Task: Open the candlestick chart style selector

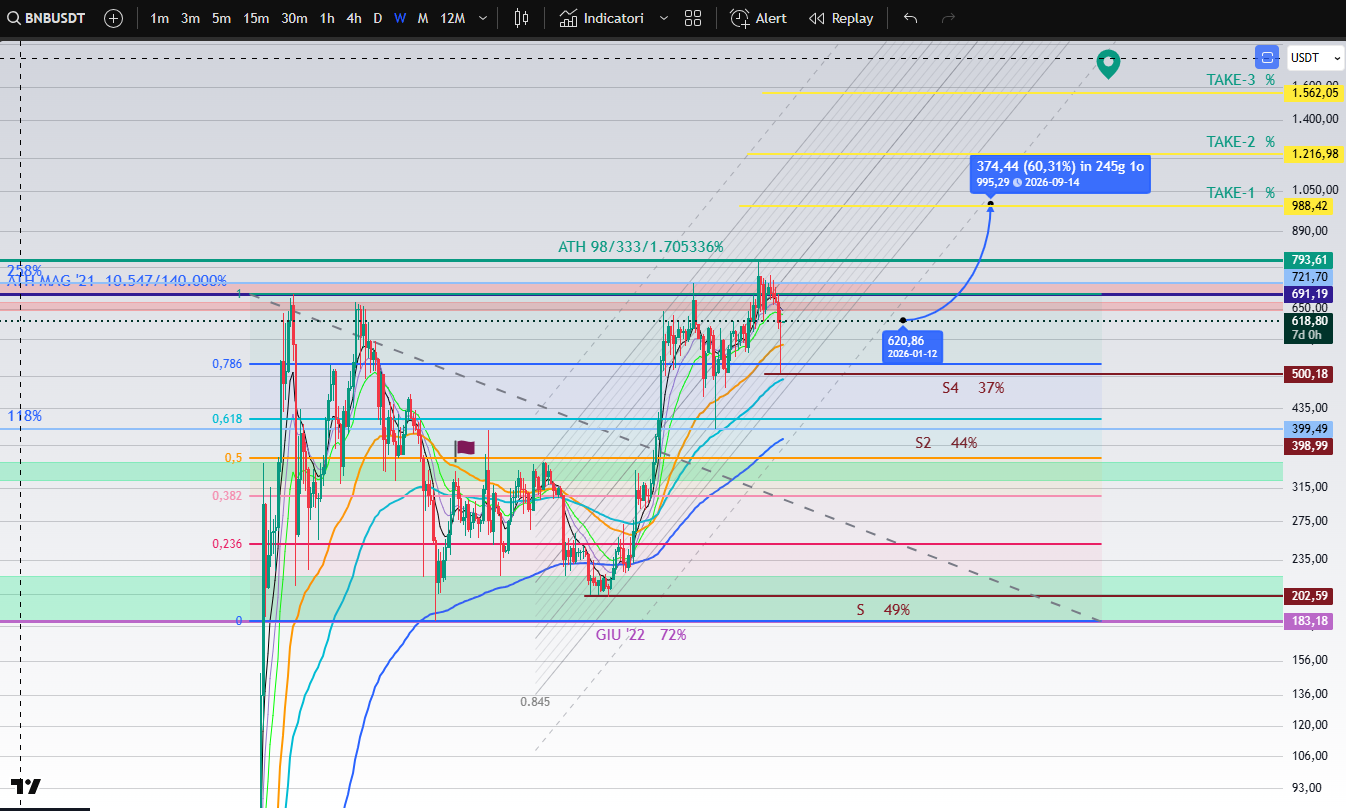Action: pos(520,18)
